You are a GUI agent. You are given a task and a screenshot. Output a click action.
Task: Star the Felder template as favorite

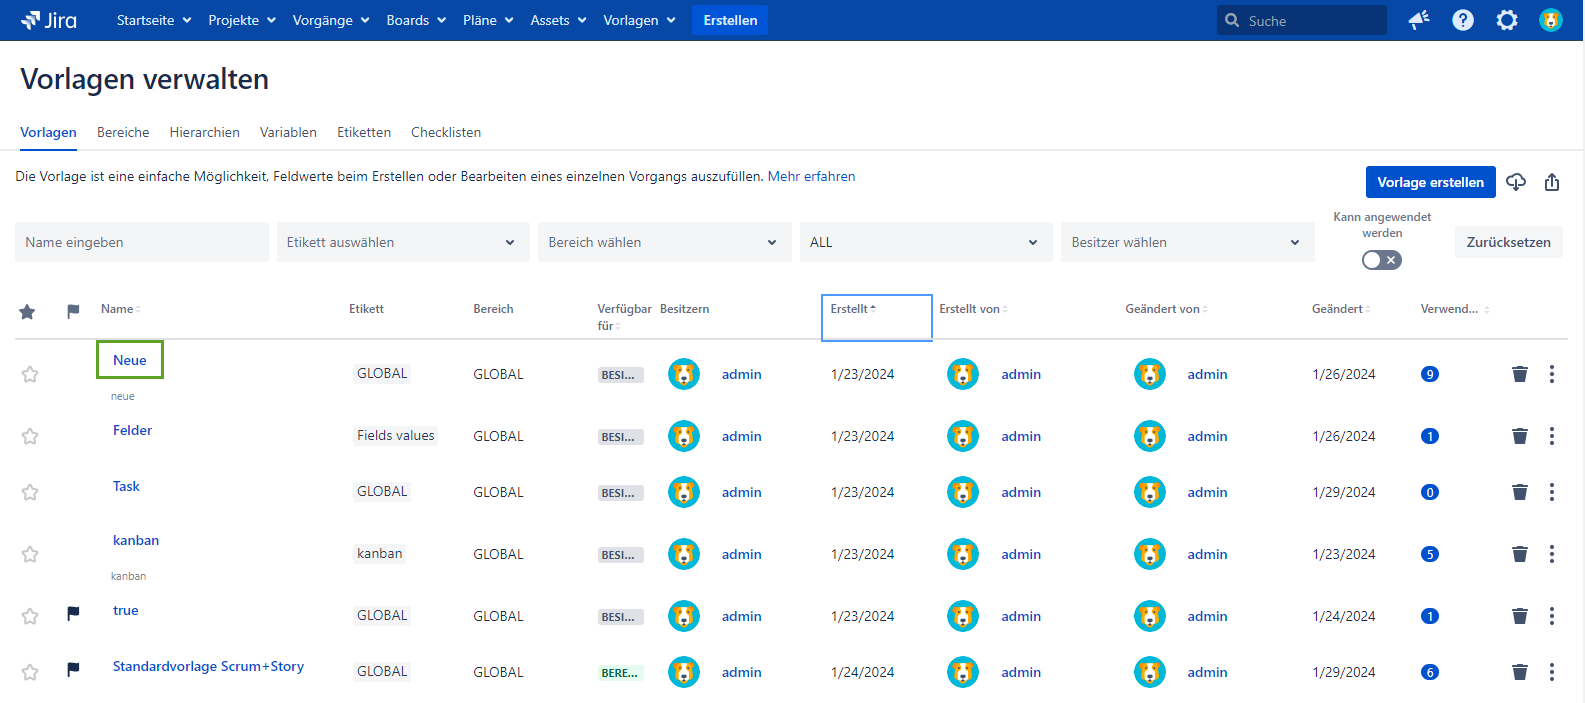point(30,436)
